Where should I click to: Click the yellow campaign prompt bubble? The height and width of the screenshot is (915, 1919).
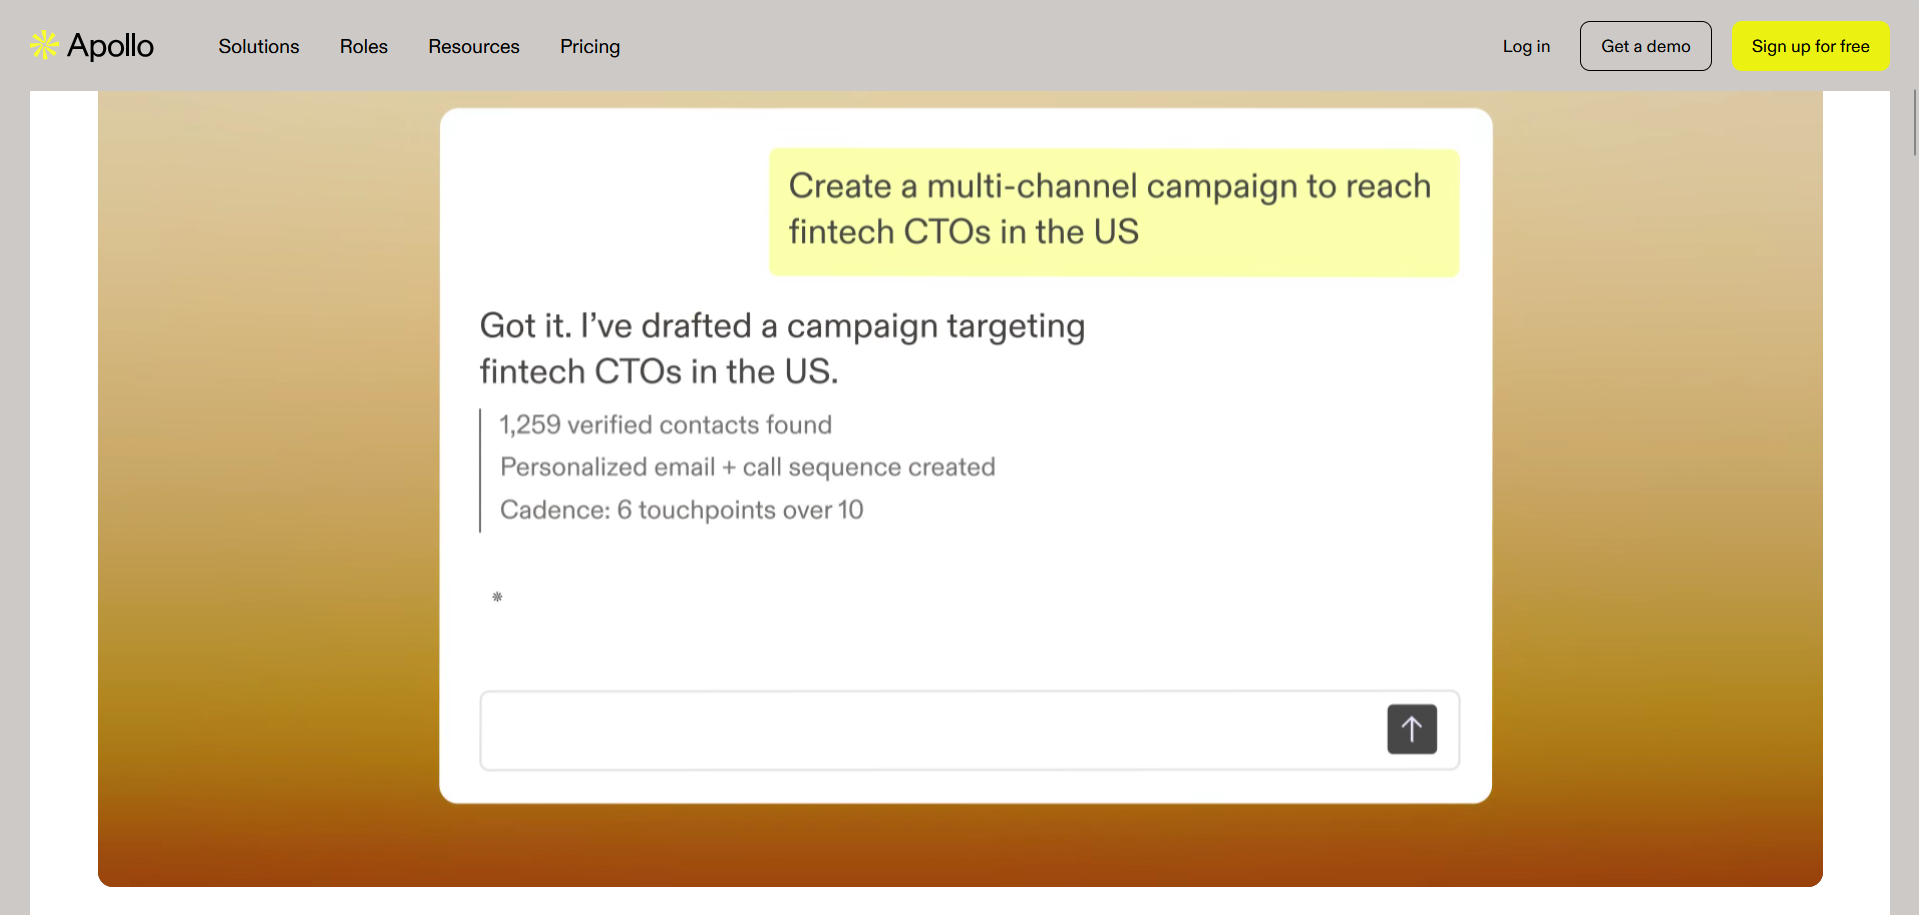1113,212
